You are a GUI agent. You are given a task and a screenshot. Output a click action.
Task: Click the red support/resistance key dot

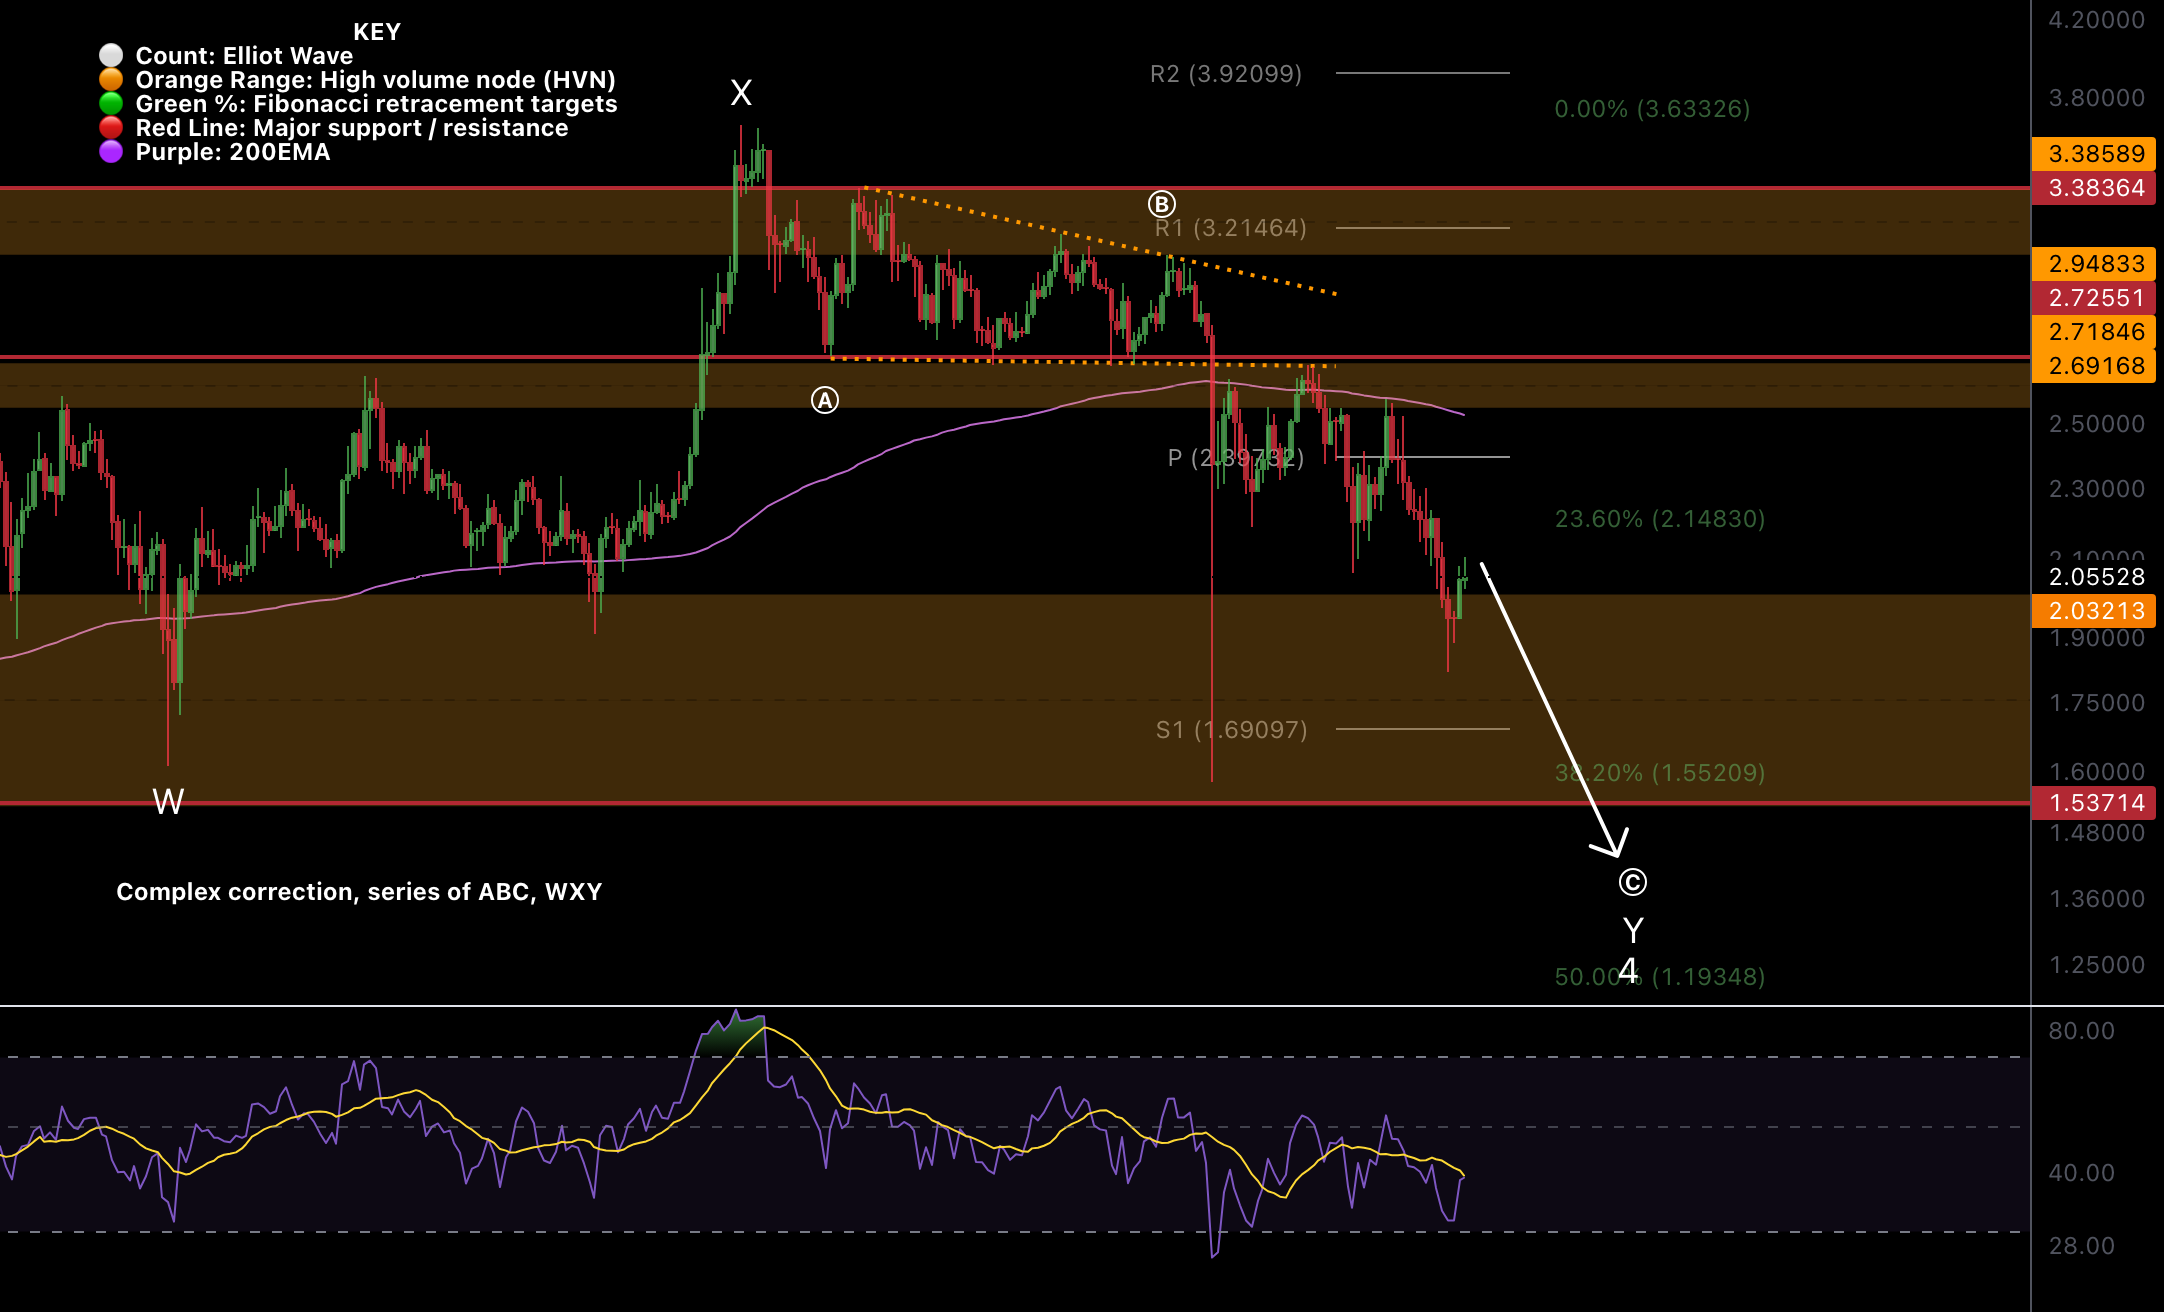(x=111, y=128)
